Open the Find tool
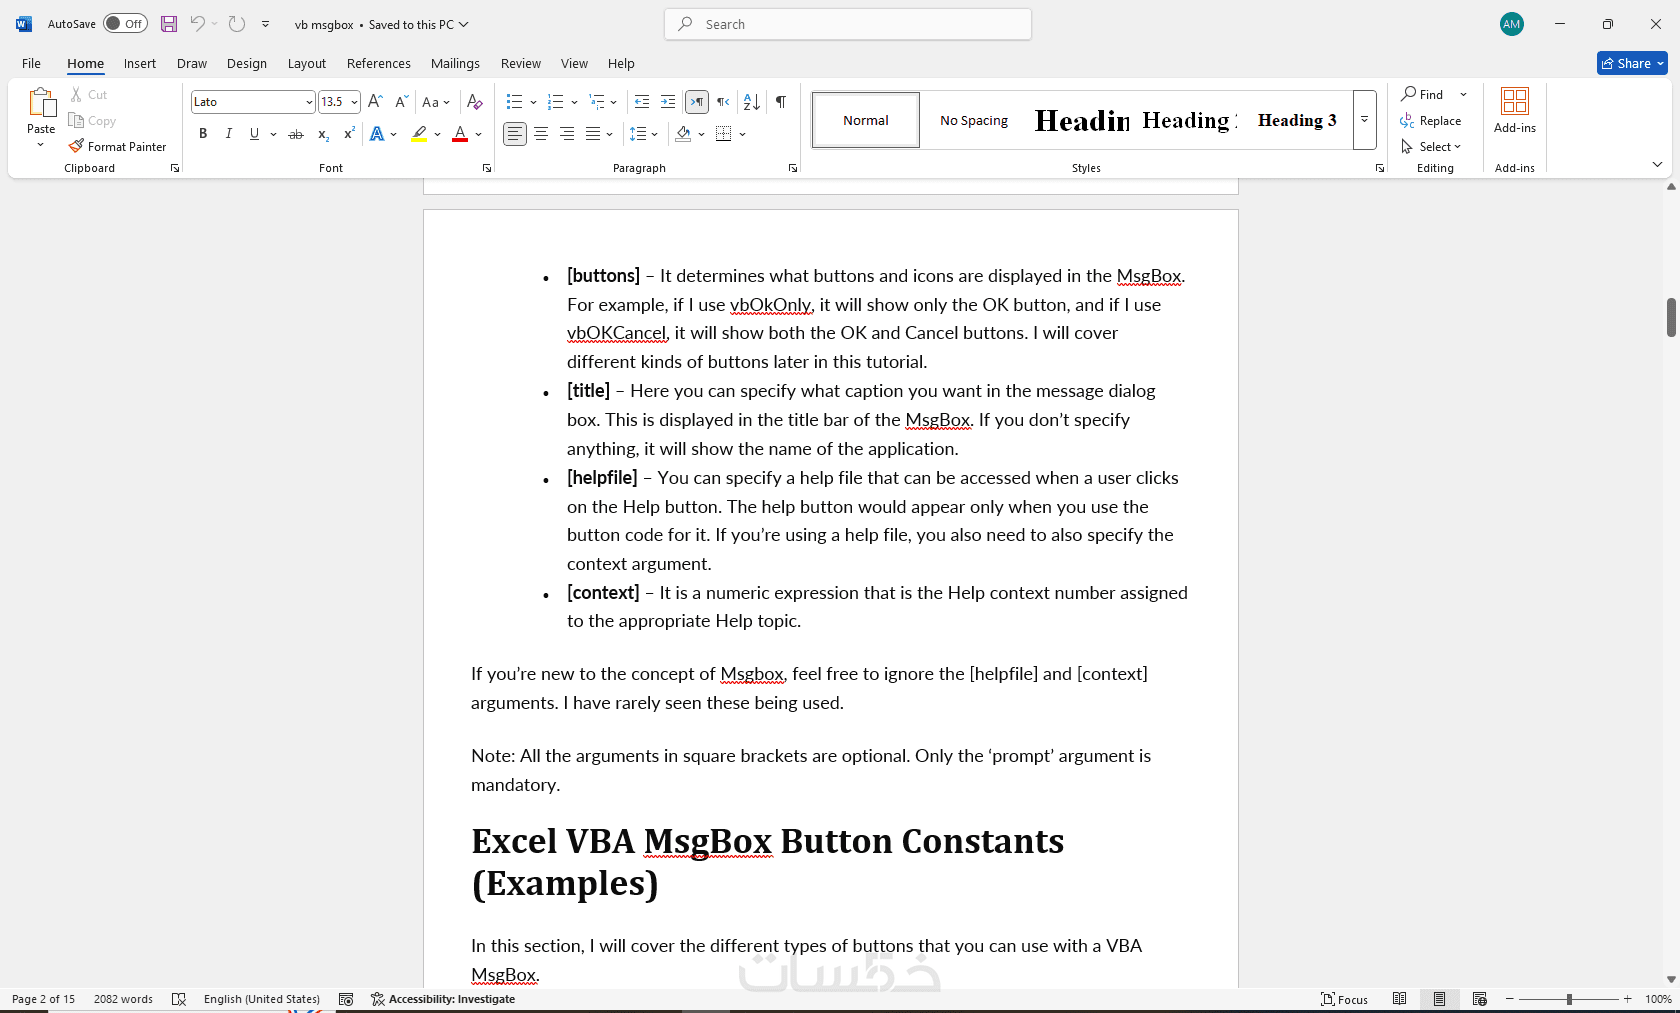The image size is (1680, 1013). coord(1422,95)
